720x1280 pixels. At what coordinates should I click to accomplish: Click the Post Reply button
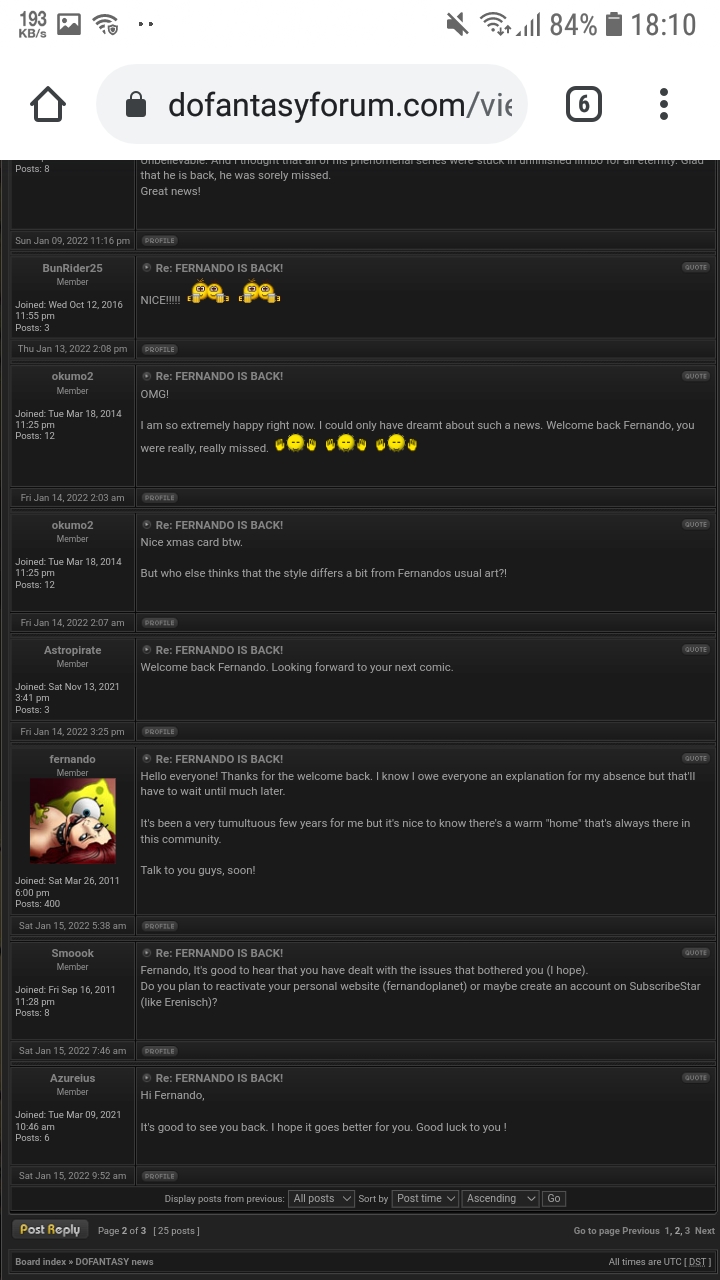(x=50, y=1230)
